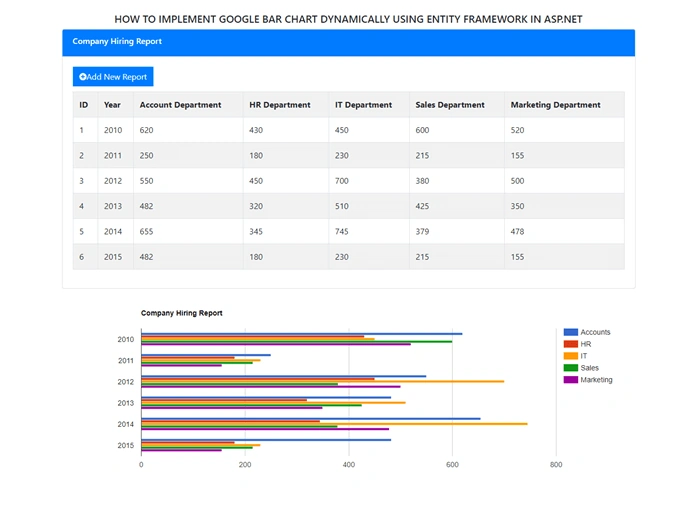Screen dimensions: 697x508
Task: Click the blue Accounts legend swatch
Action: tap(571, 332)
